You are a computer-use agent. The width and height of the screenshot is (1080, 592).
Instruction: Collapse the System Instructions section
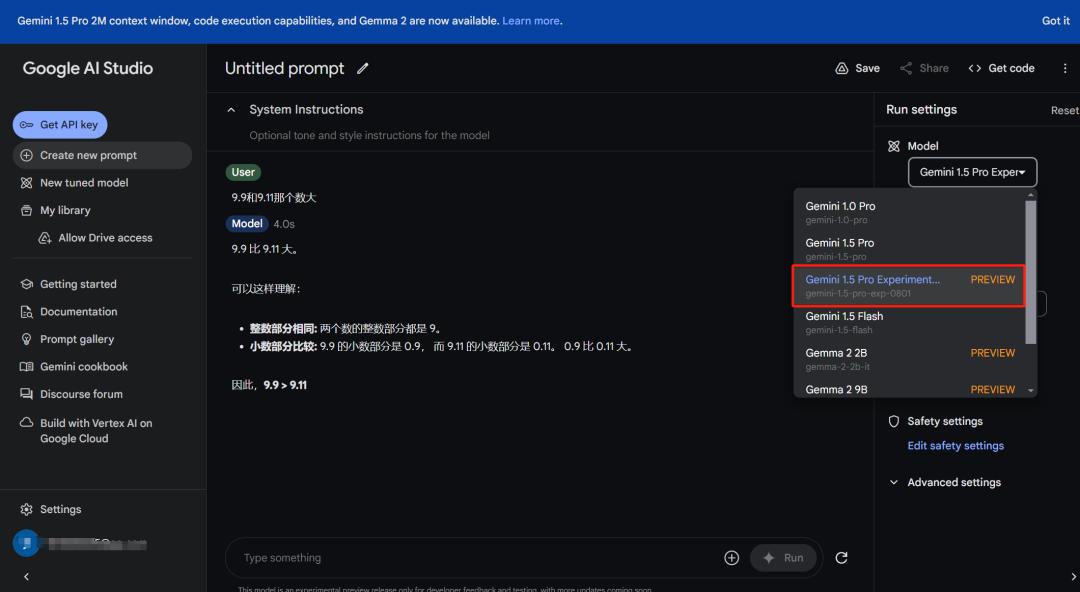[231, 108]
